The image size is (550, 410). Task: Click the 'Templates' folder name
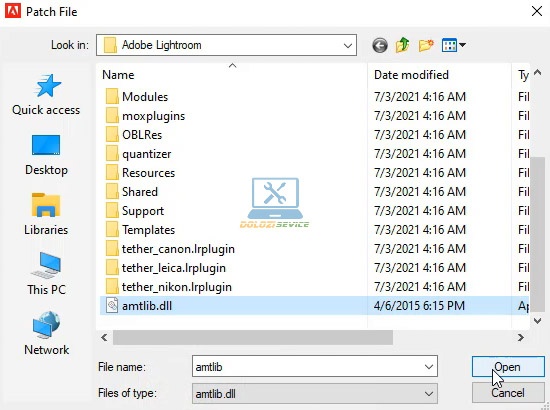click(148, 230)
